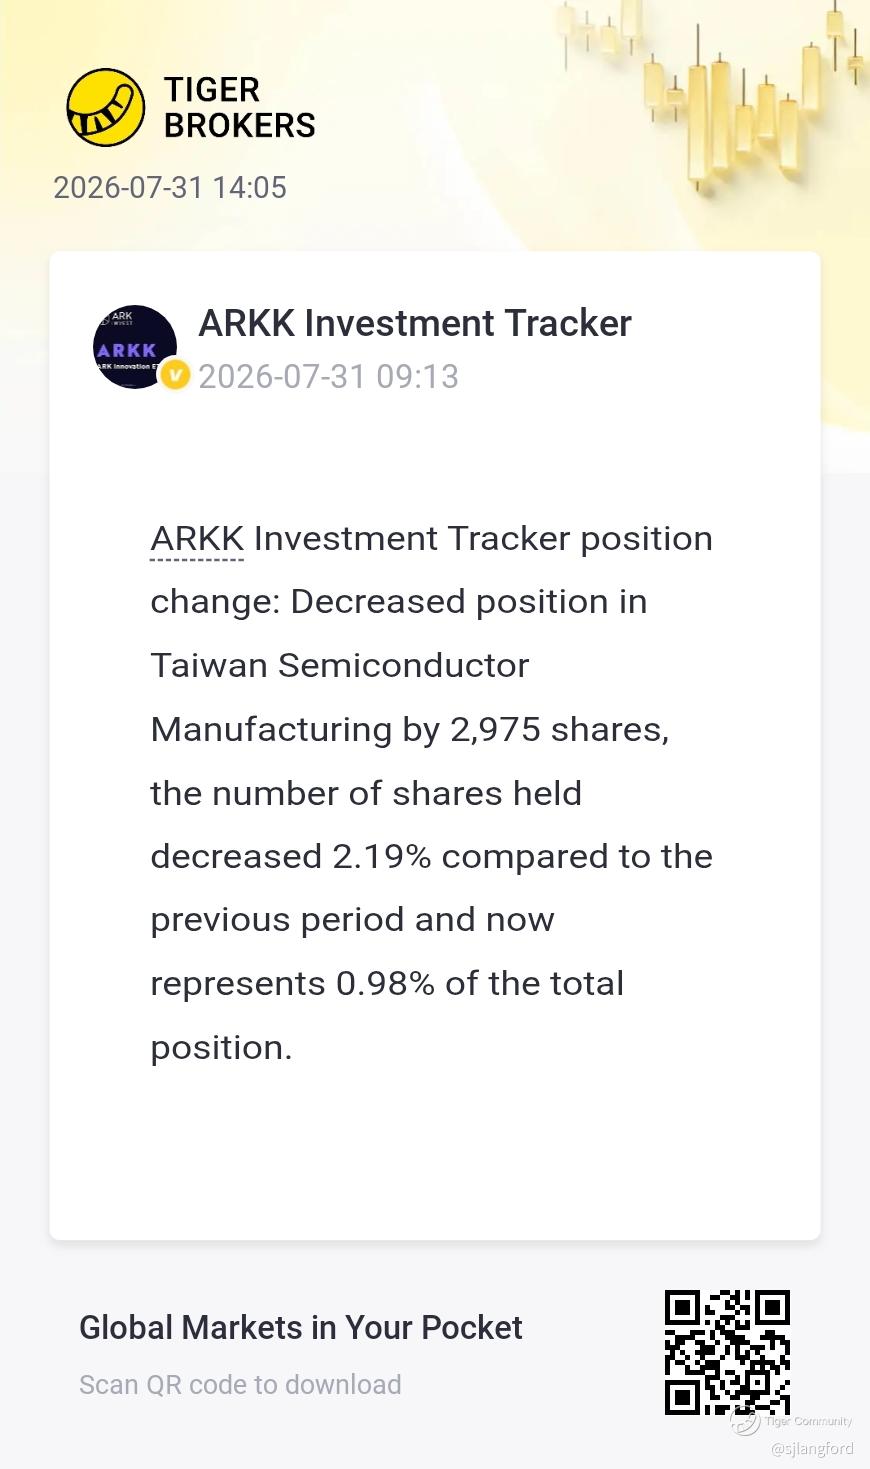Click the word position. ending the post
The height and width of the screenshot is (1469, 870).
[221, 1048]
